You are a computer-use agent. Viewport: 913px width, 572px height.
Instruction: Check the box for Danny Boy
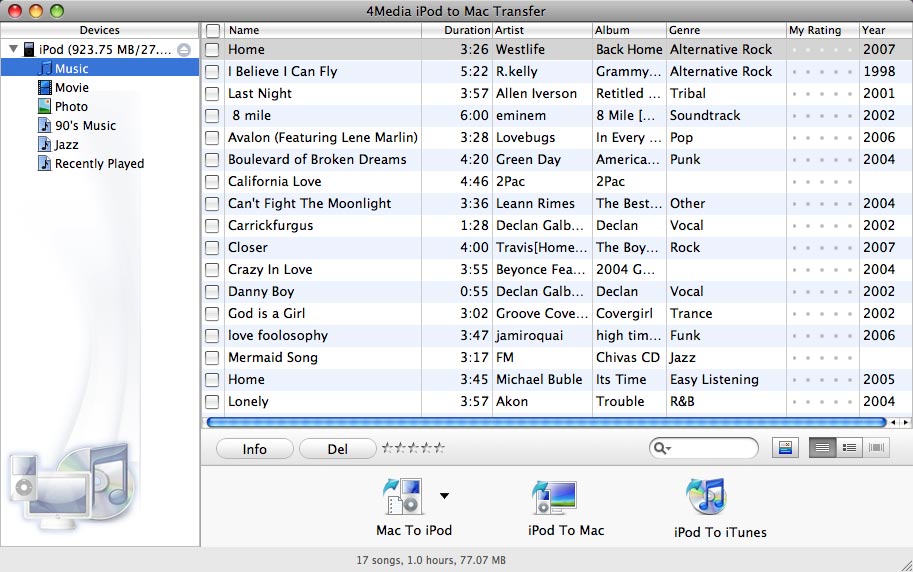click(213, 291)
